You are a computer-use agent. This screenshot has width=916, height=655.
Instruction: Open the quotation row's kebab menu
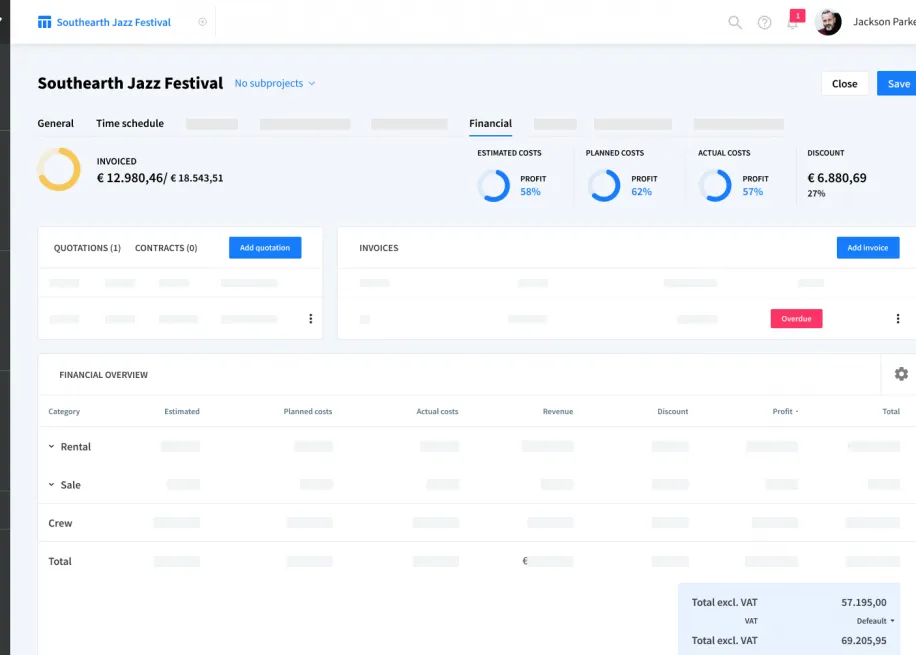tap(310, 318)
